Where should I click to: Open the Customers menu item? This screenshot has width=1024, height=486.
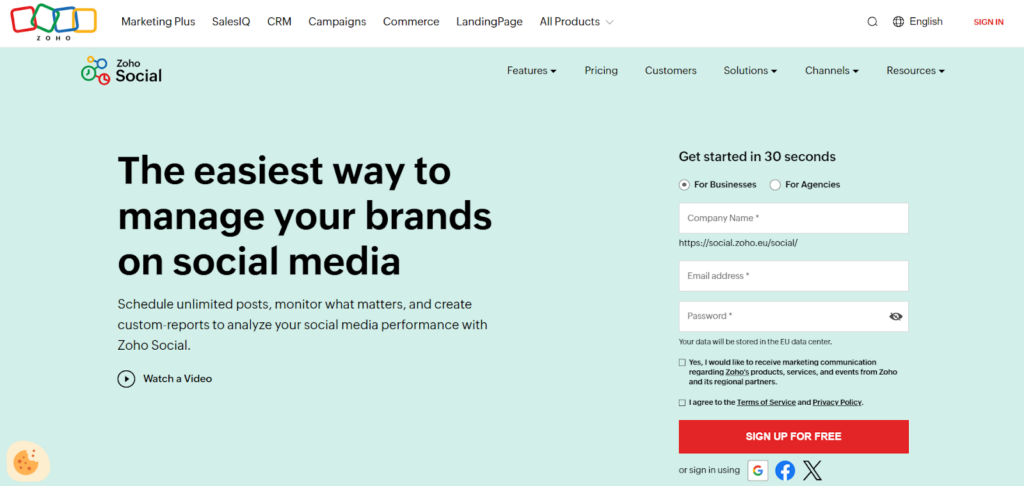point(670,71)
